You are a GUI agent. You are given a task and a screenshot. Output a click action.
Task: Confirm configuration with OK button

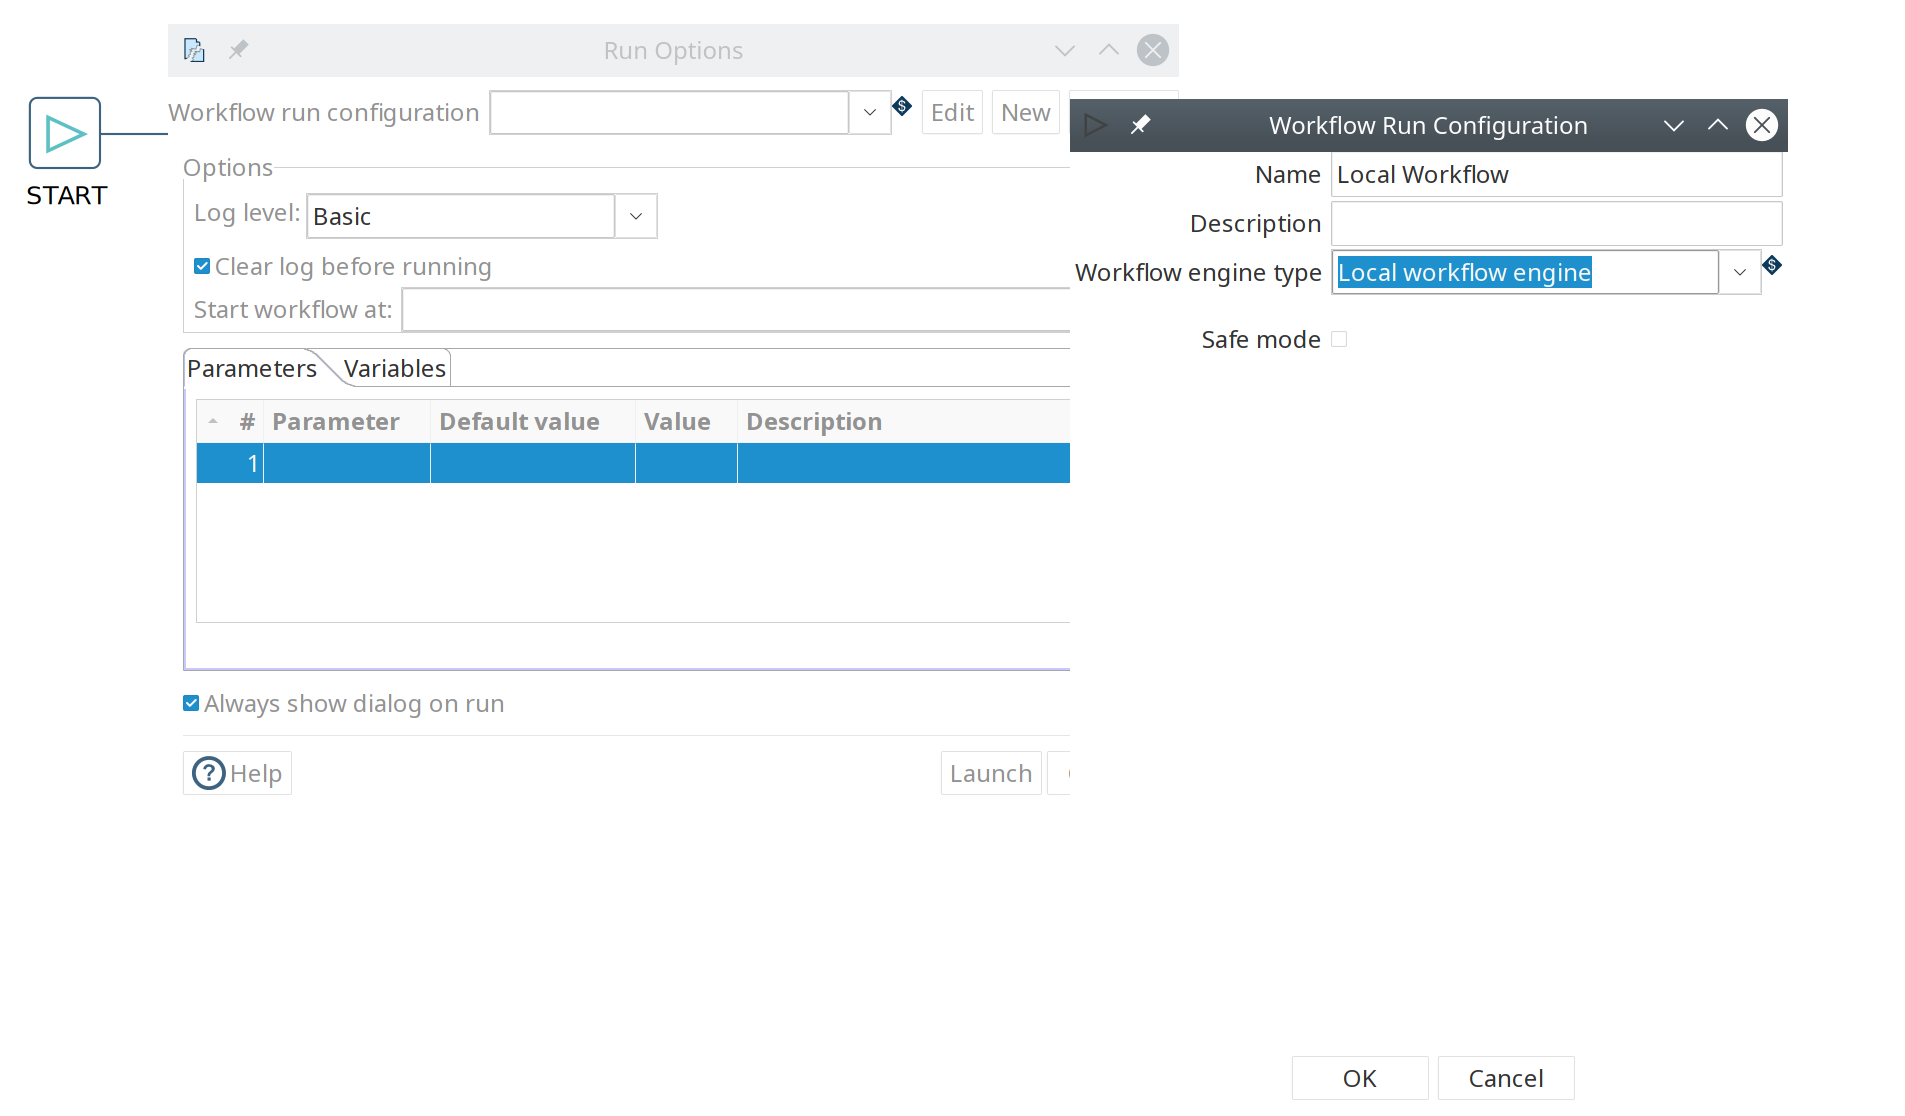pyautogui.click(x=1358, y=1078)
